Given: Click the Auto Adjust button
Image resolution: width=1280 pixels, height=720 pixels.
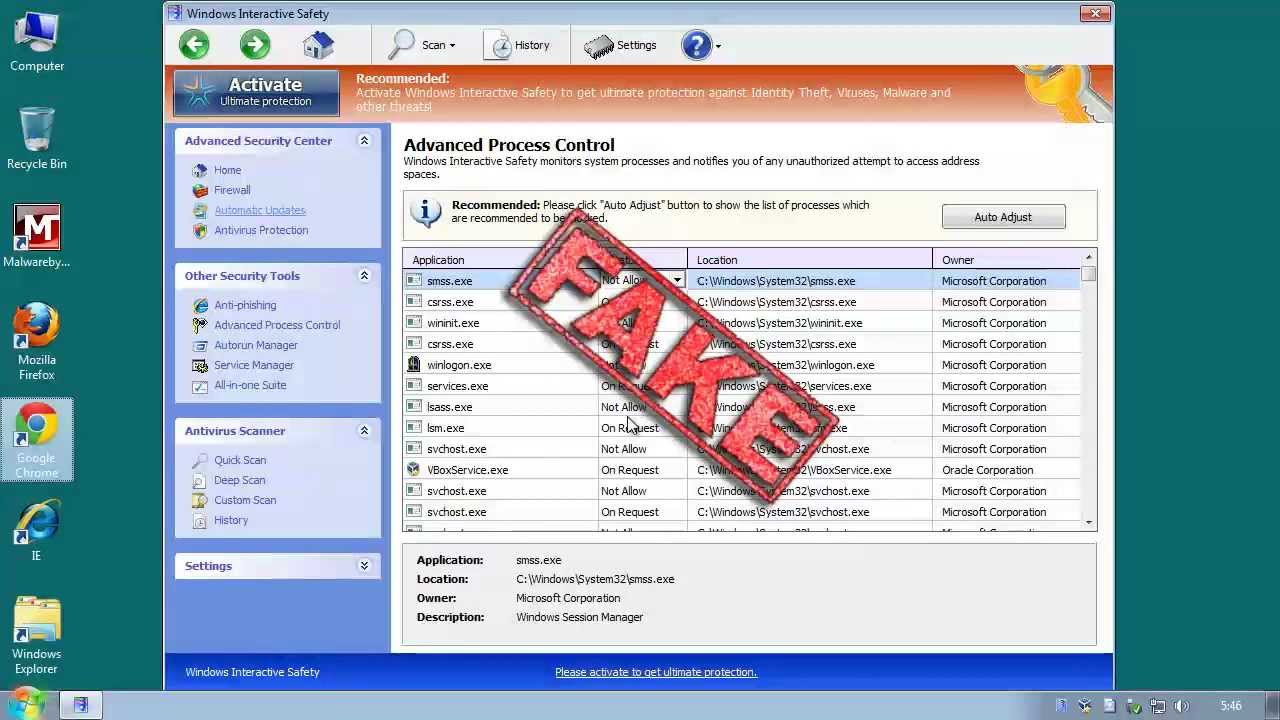Looking at the screenshot, I should pos(1003,217).
